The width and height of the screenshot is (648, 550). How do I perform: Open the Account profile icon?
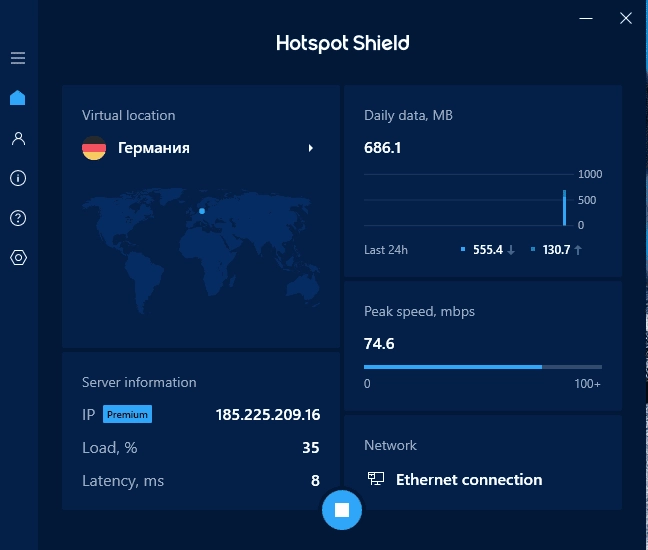pos(18,138)
